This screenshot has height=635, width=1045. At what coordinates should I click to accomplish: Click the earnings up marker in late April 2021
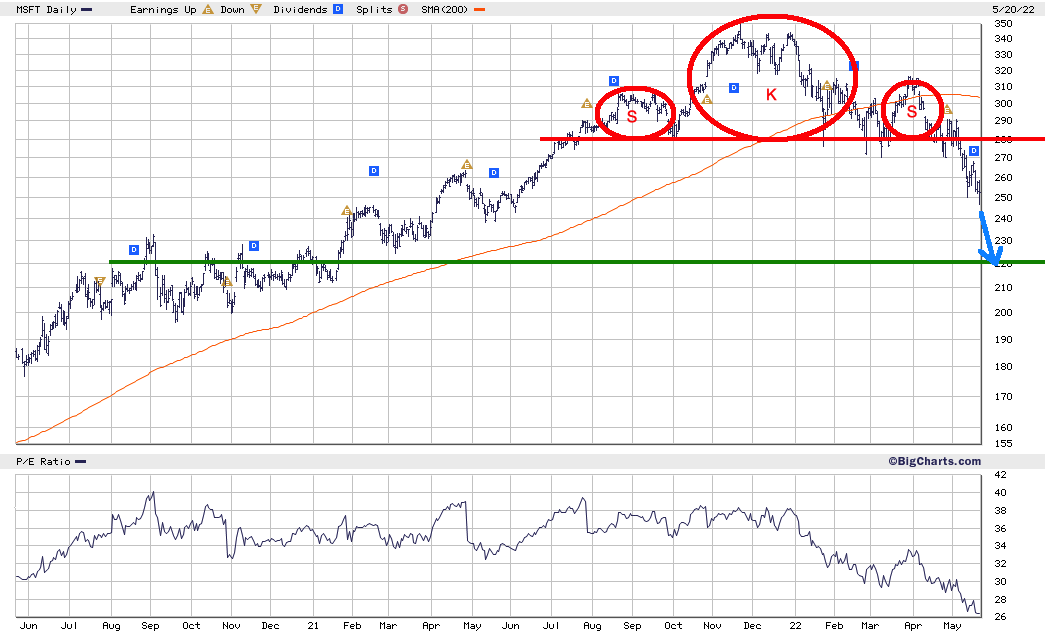467,165
